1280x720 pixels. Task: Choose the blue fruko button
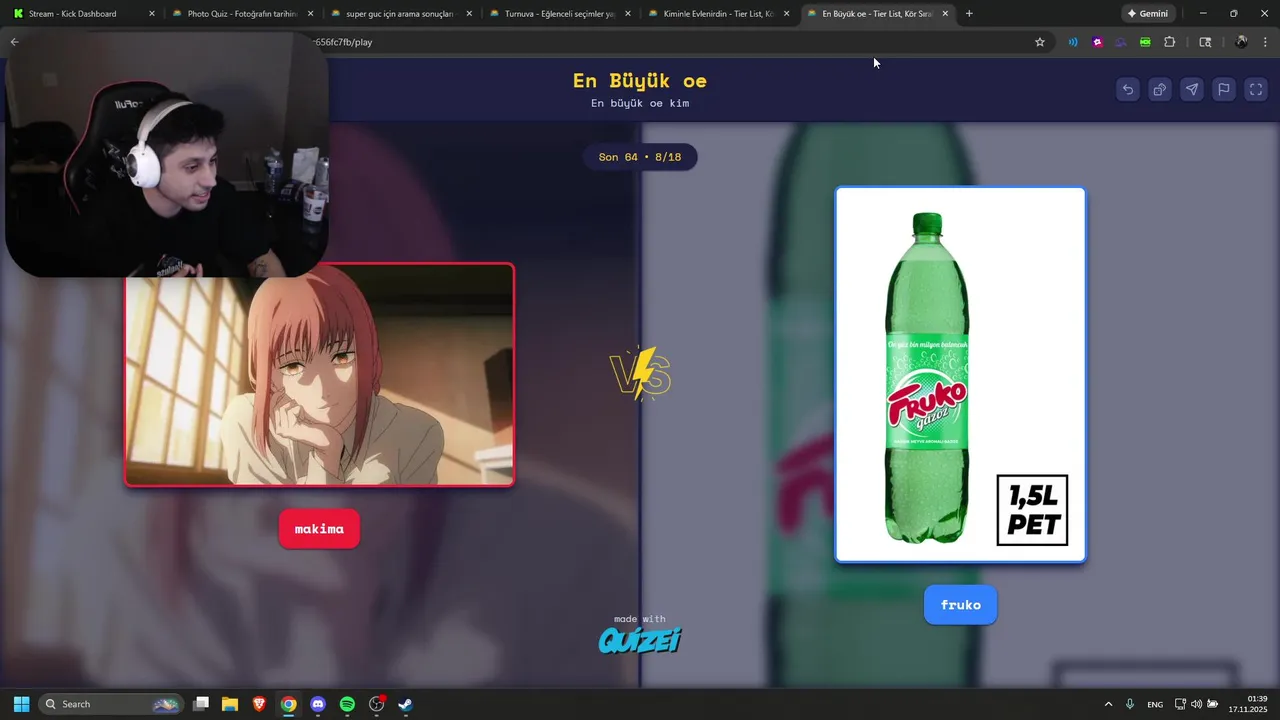(960, 605)
